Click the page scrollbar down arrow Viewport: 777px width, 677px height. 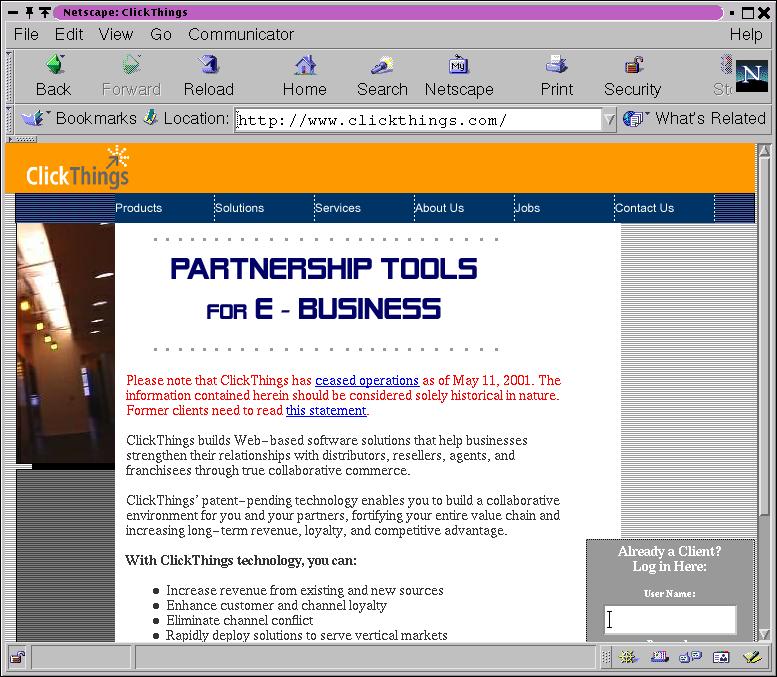(x=764, y=634)
